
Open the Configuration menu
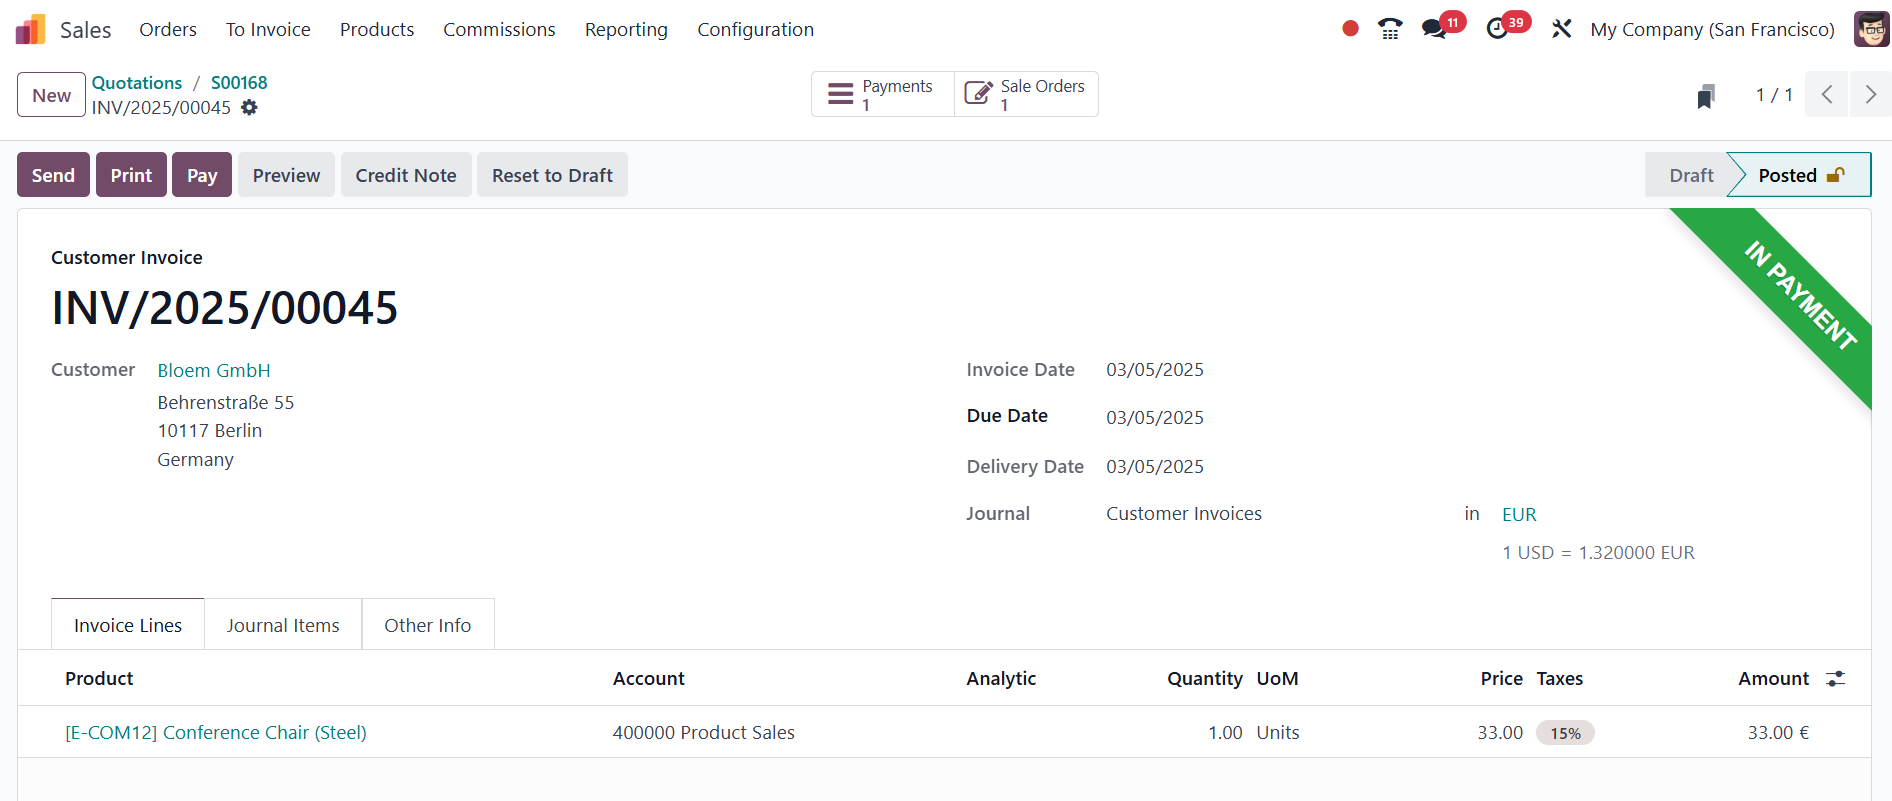pyautogui.click(x=755, y=29)
